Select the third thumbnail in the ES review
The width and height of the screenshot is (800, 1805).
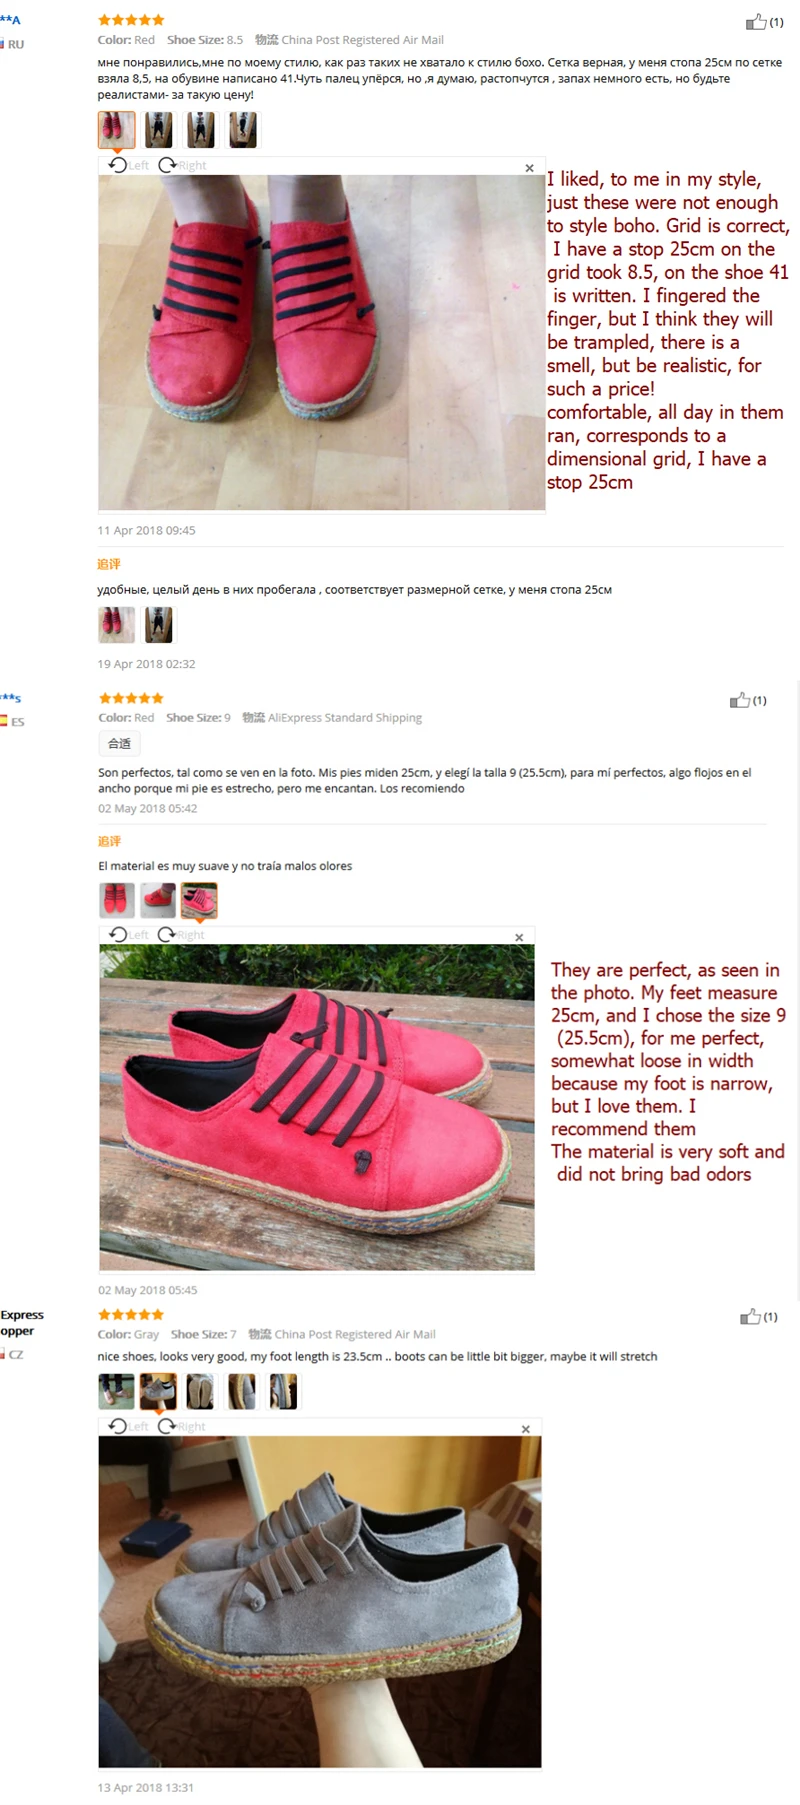[199, 900]
